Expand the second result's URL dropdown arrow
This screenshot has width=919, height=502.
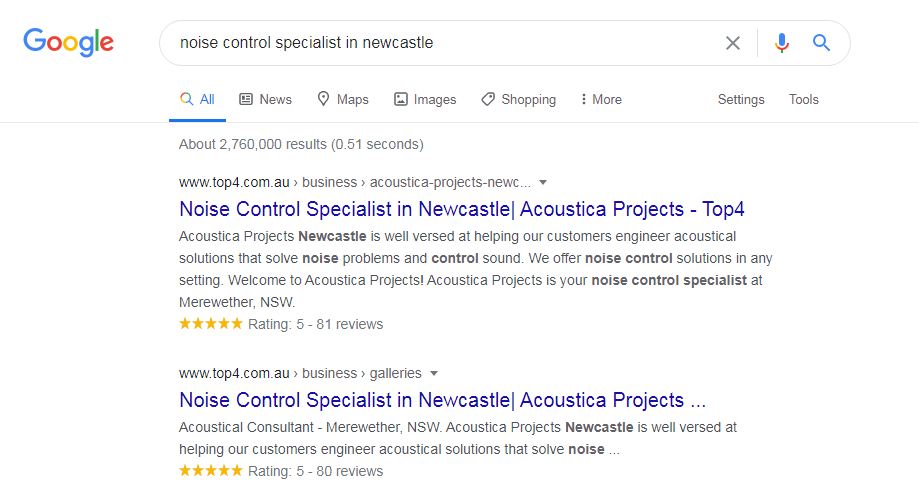(x=434, y=373)
